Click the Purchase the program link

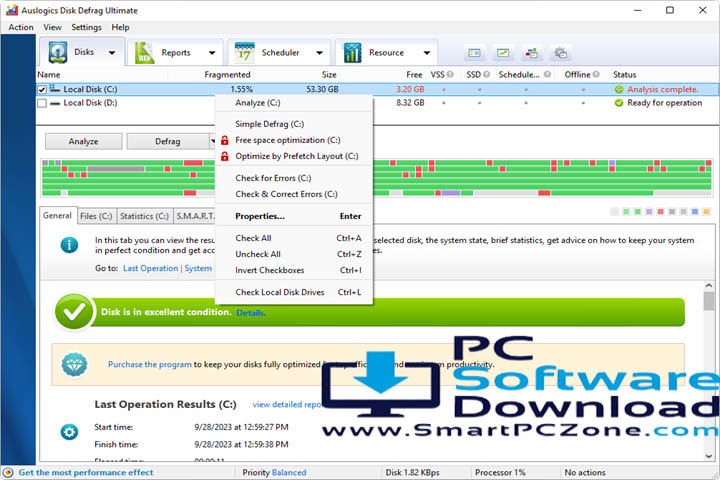point(150,364)
